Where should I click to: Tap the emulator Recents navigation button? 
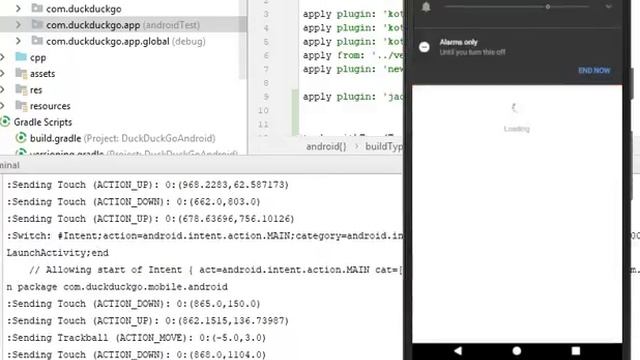(x=576, y=351)
